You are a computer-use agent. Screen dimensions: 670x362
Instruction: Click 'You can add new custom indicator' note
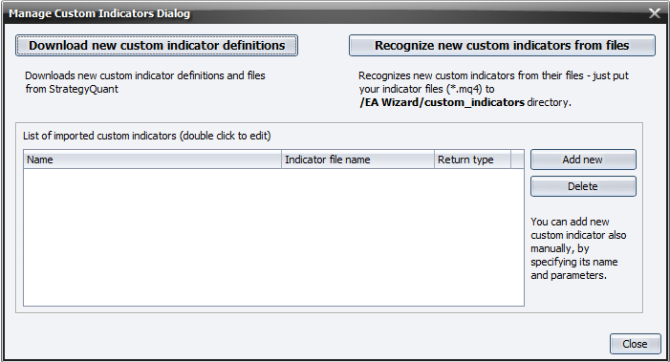point(579,248)
